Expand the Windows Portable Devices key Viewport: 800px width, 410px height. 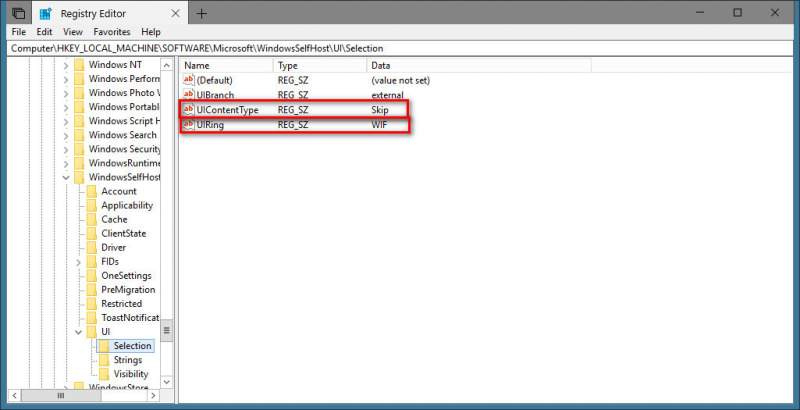click(66, 107)
